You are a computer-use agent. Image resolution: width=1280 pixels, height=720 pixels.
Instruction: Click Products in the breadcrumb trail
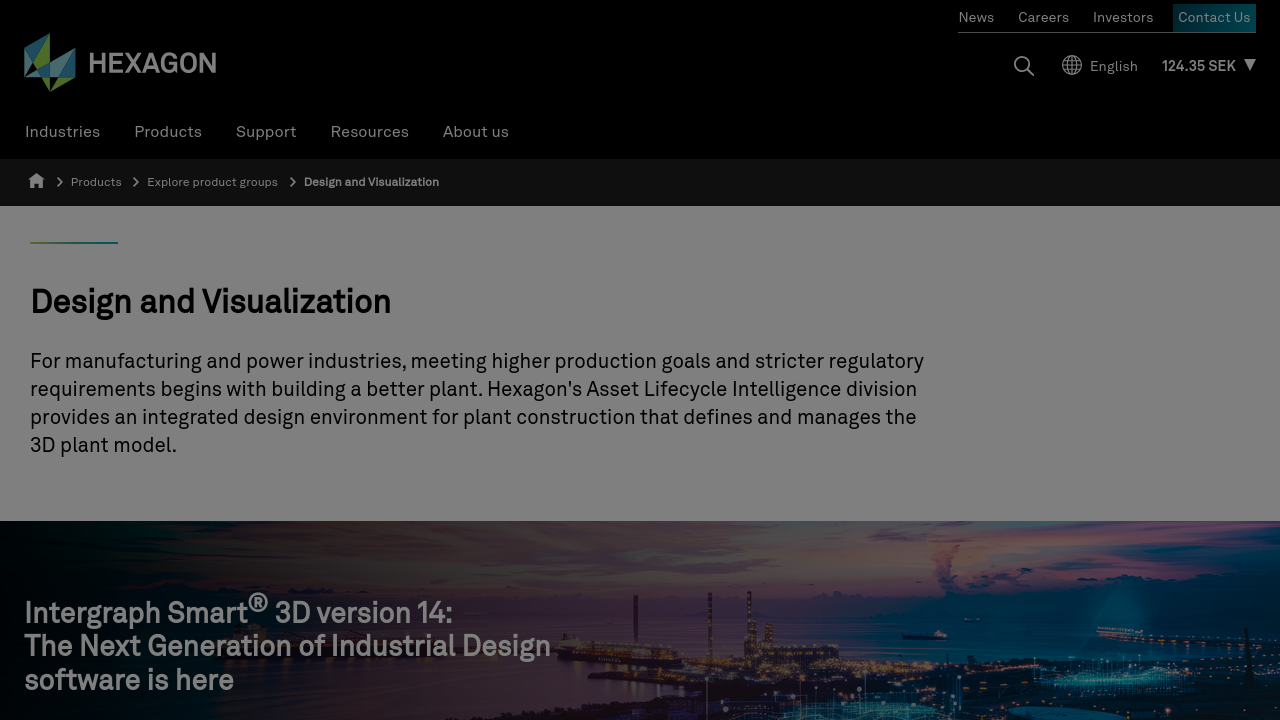pos(96,182)
